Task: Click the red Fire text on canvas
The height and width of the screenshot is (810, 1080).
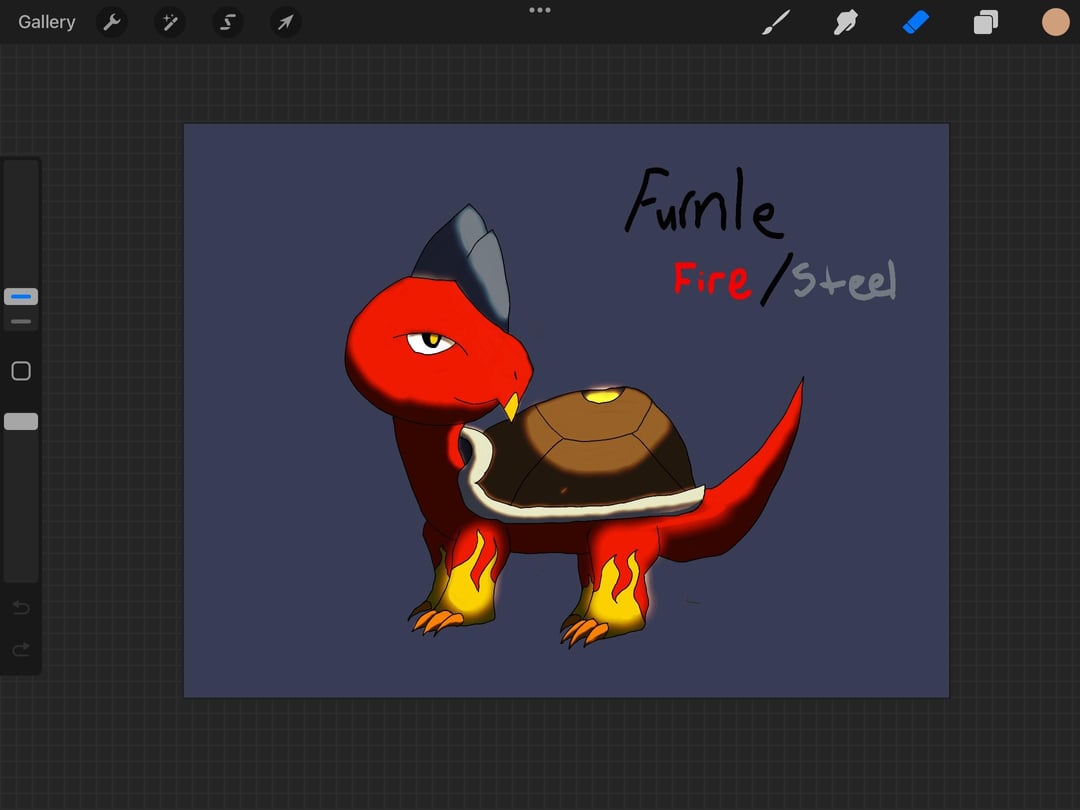Action: [712, 280]
